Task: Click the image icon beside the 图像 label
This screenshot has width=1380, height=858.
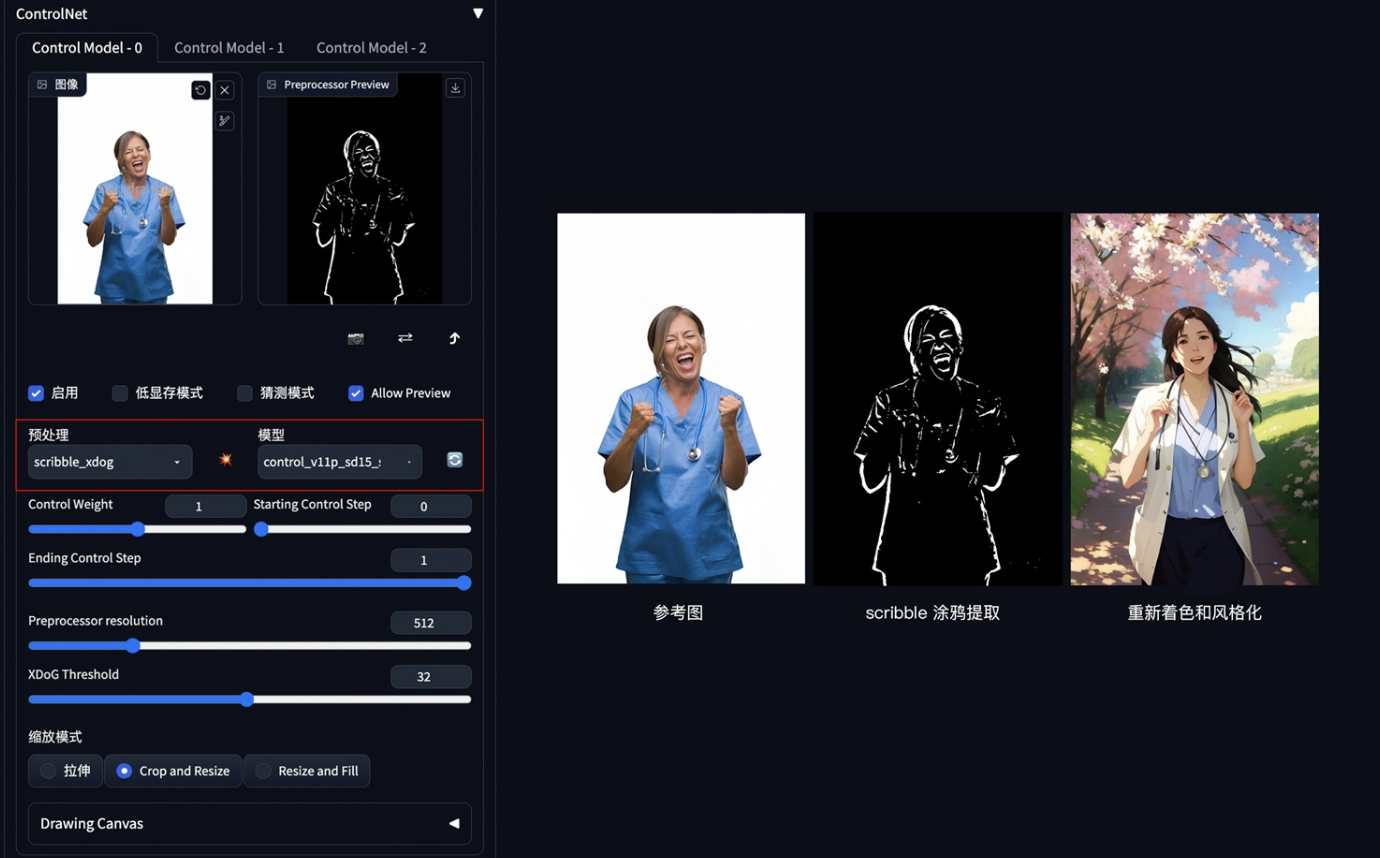Action: 42,85
